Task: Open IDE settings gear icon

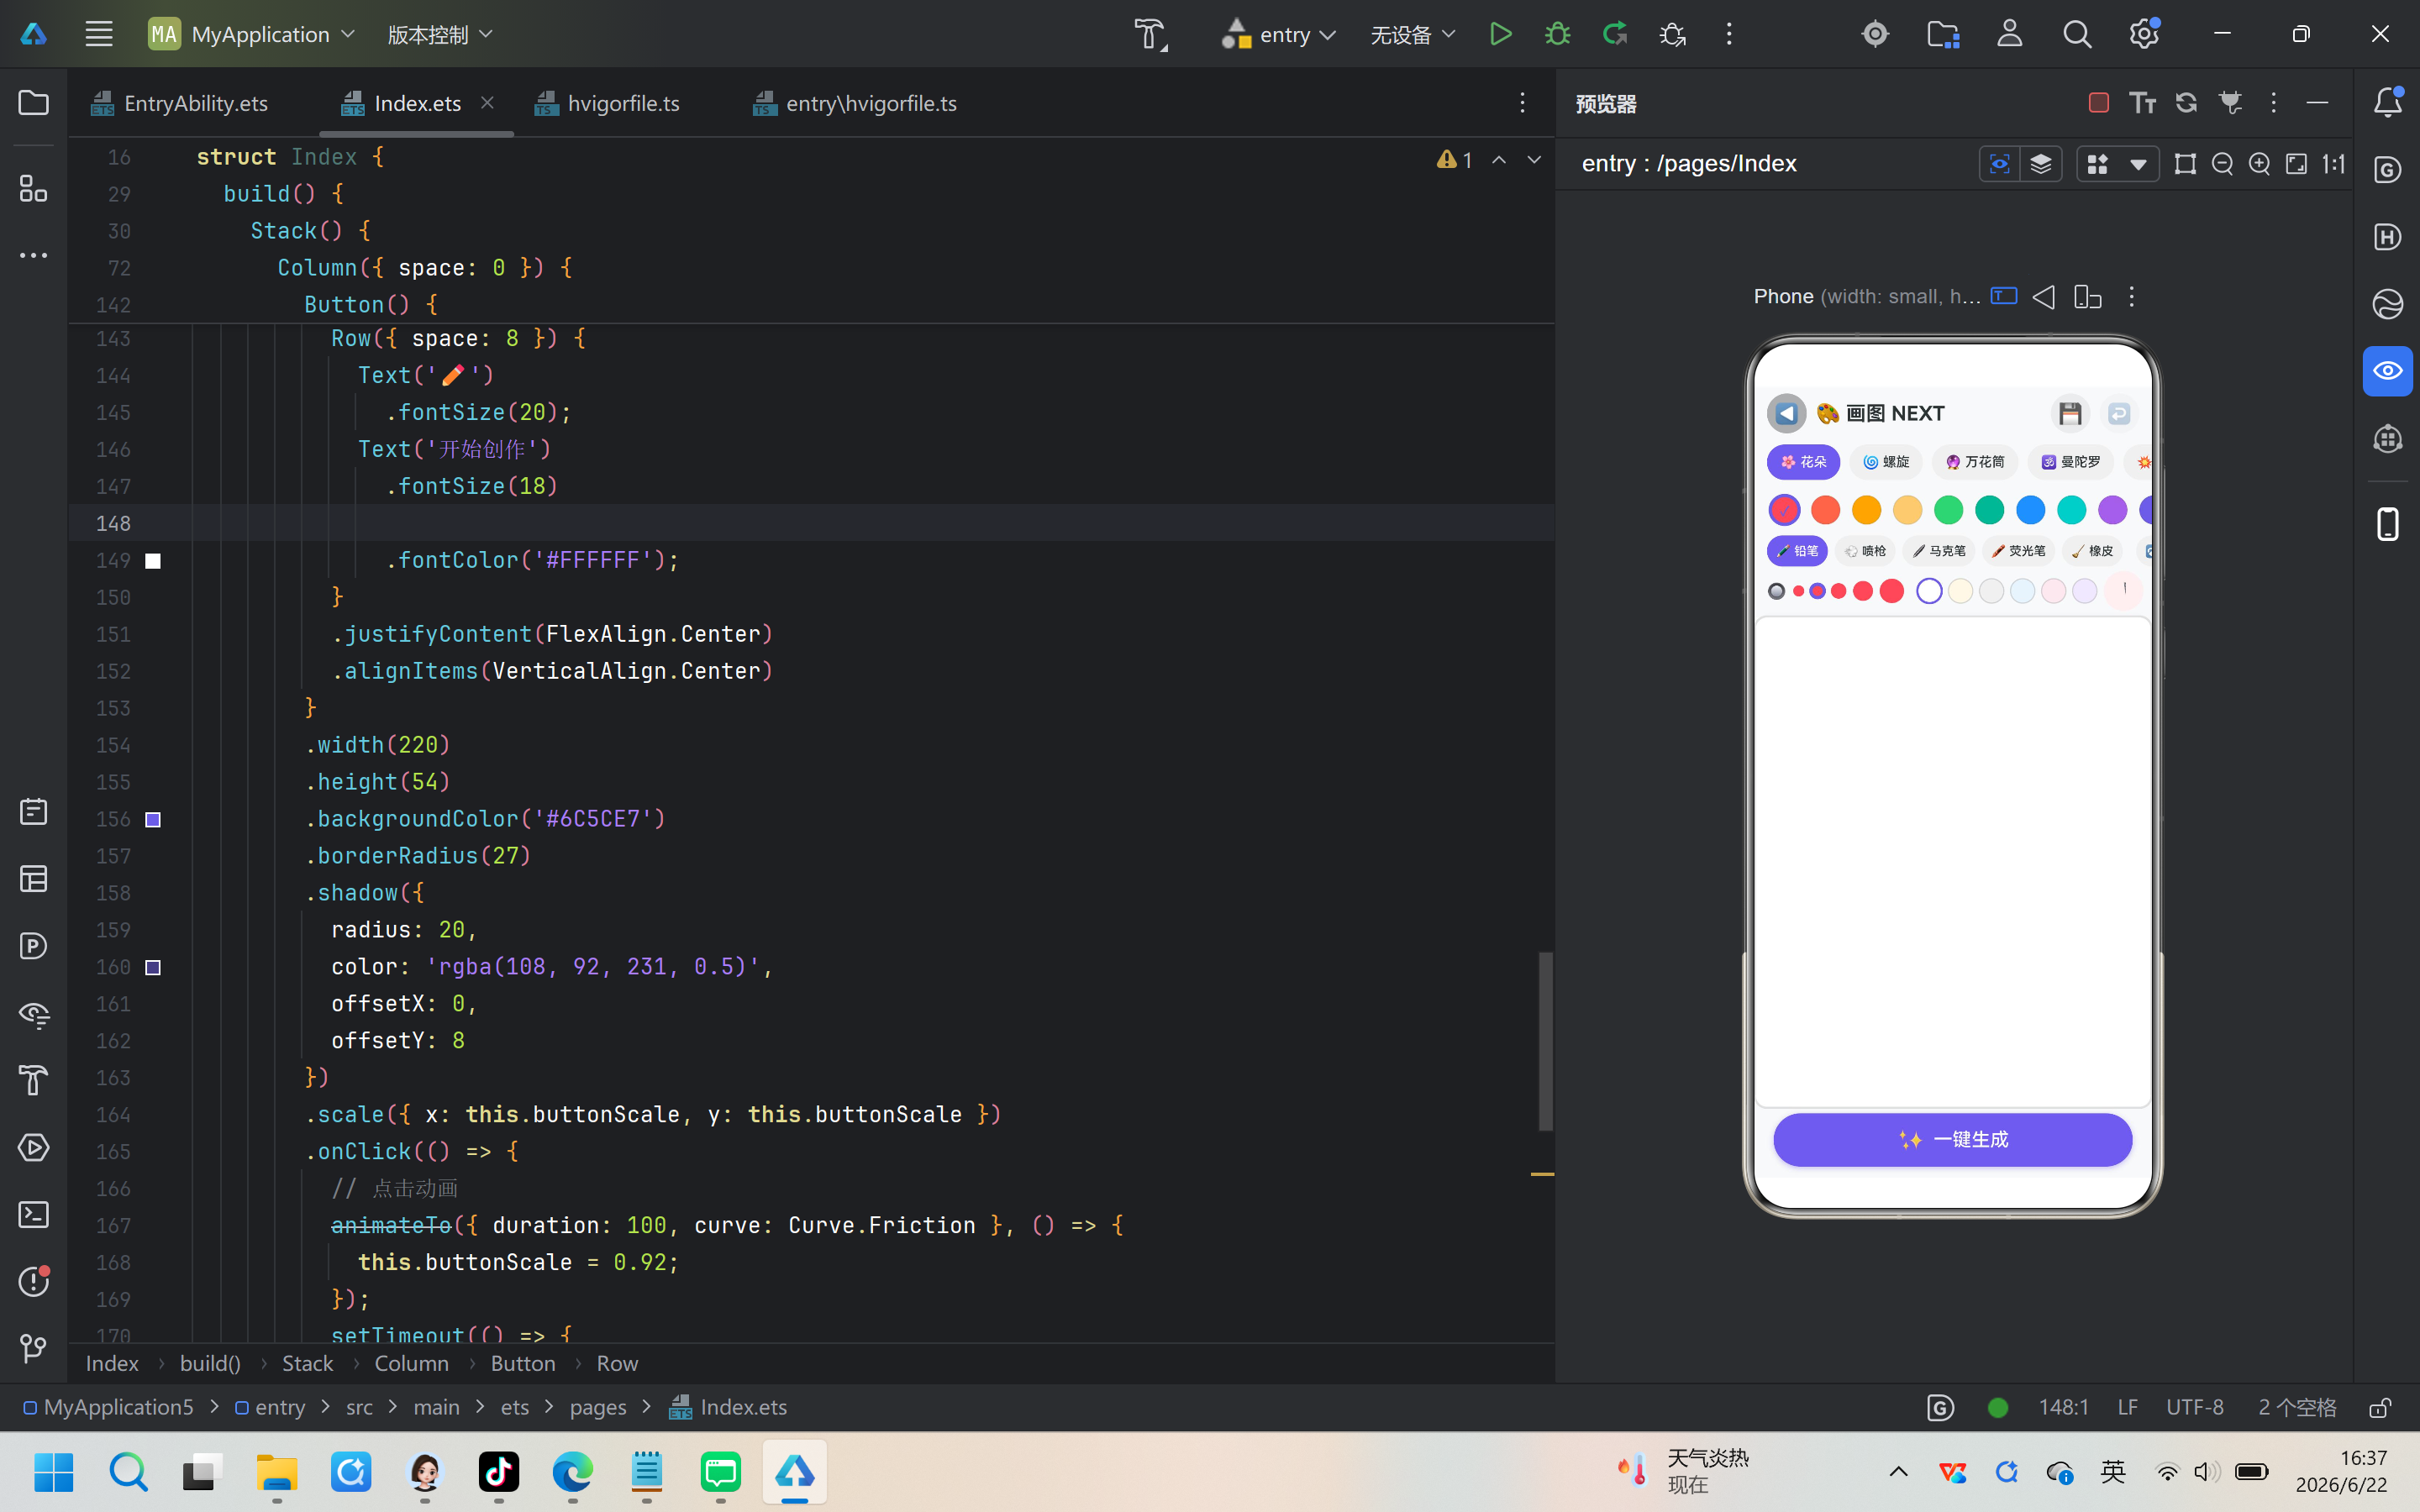Action: pos(2144,34)
